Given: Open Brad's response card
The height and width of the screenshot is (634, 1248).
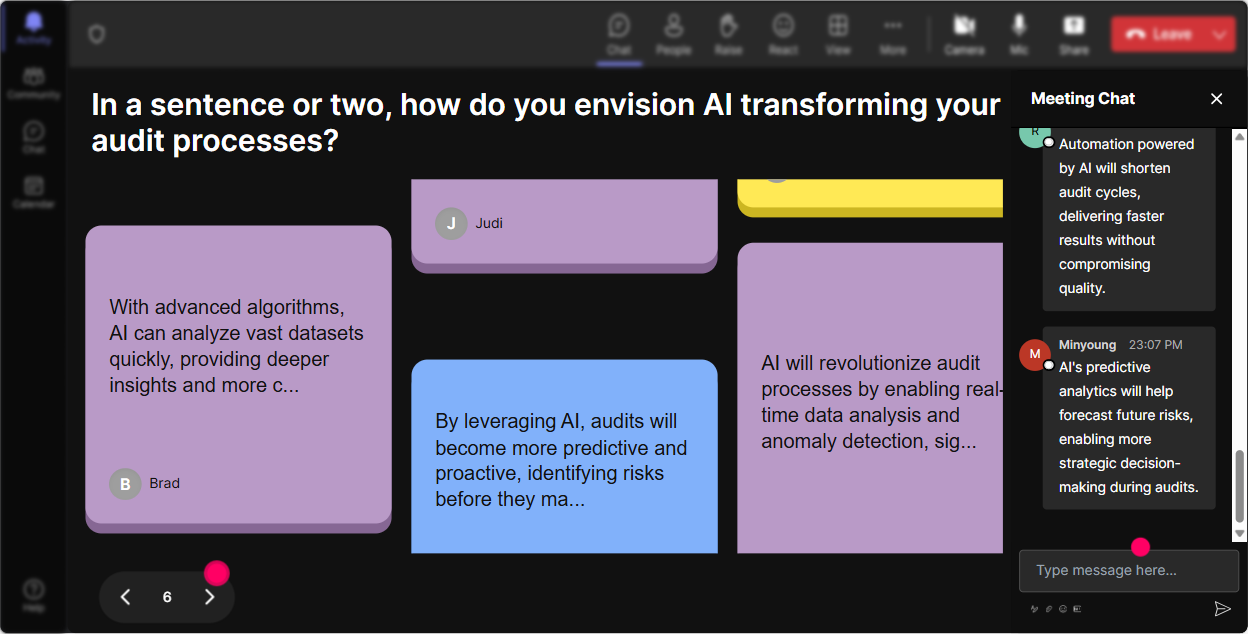Looking at the screenshot, I should pyautogui.click(x=238, y=379).
